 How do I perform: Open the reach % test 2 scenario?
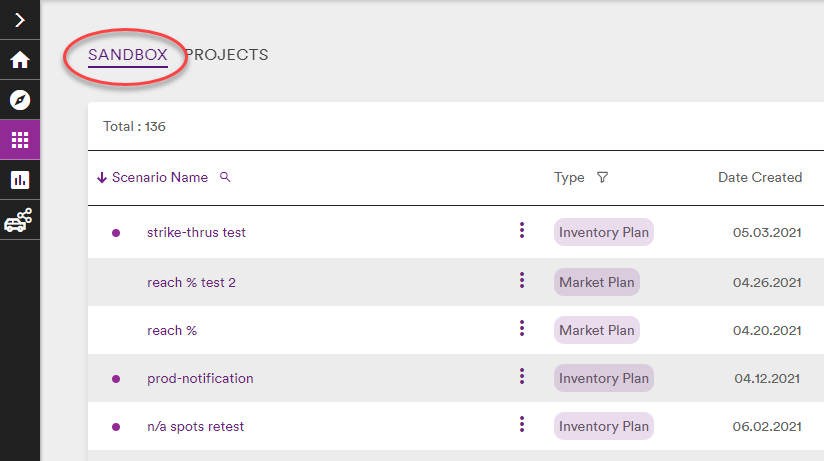(191, 282)
